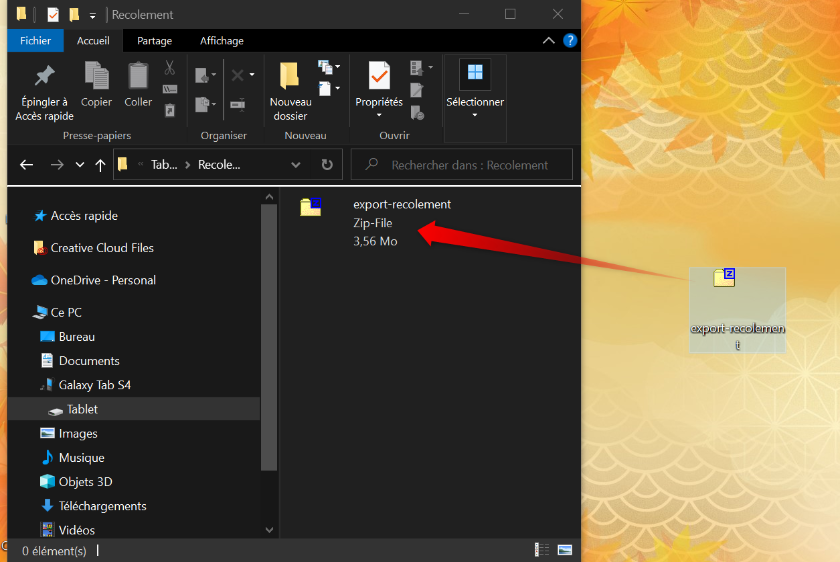Switch to the large icons view in the status bar
This screenshot has height=562, width=840.
click(x=565, y=550)
